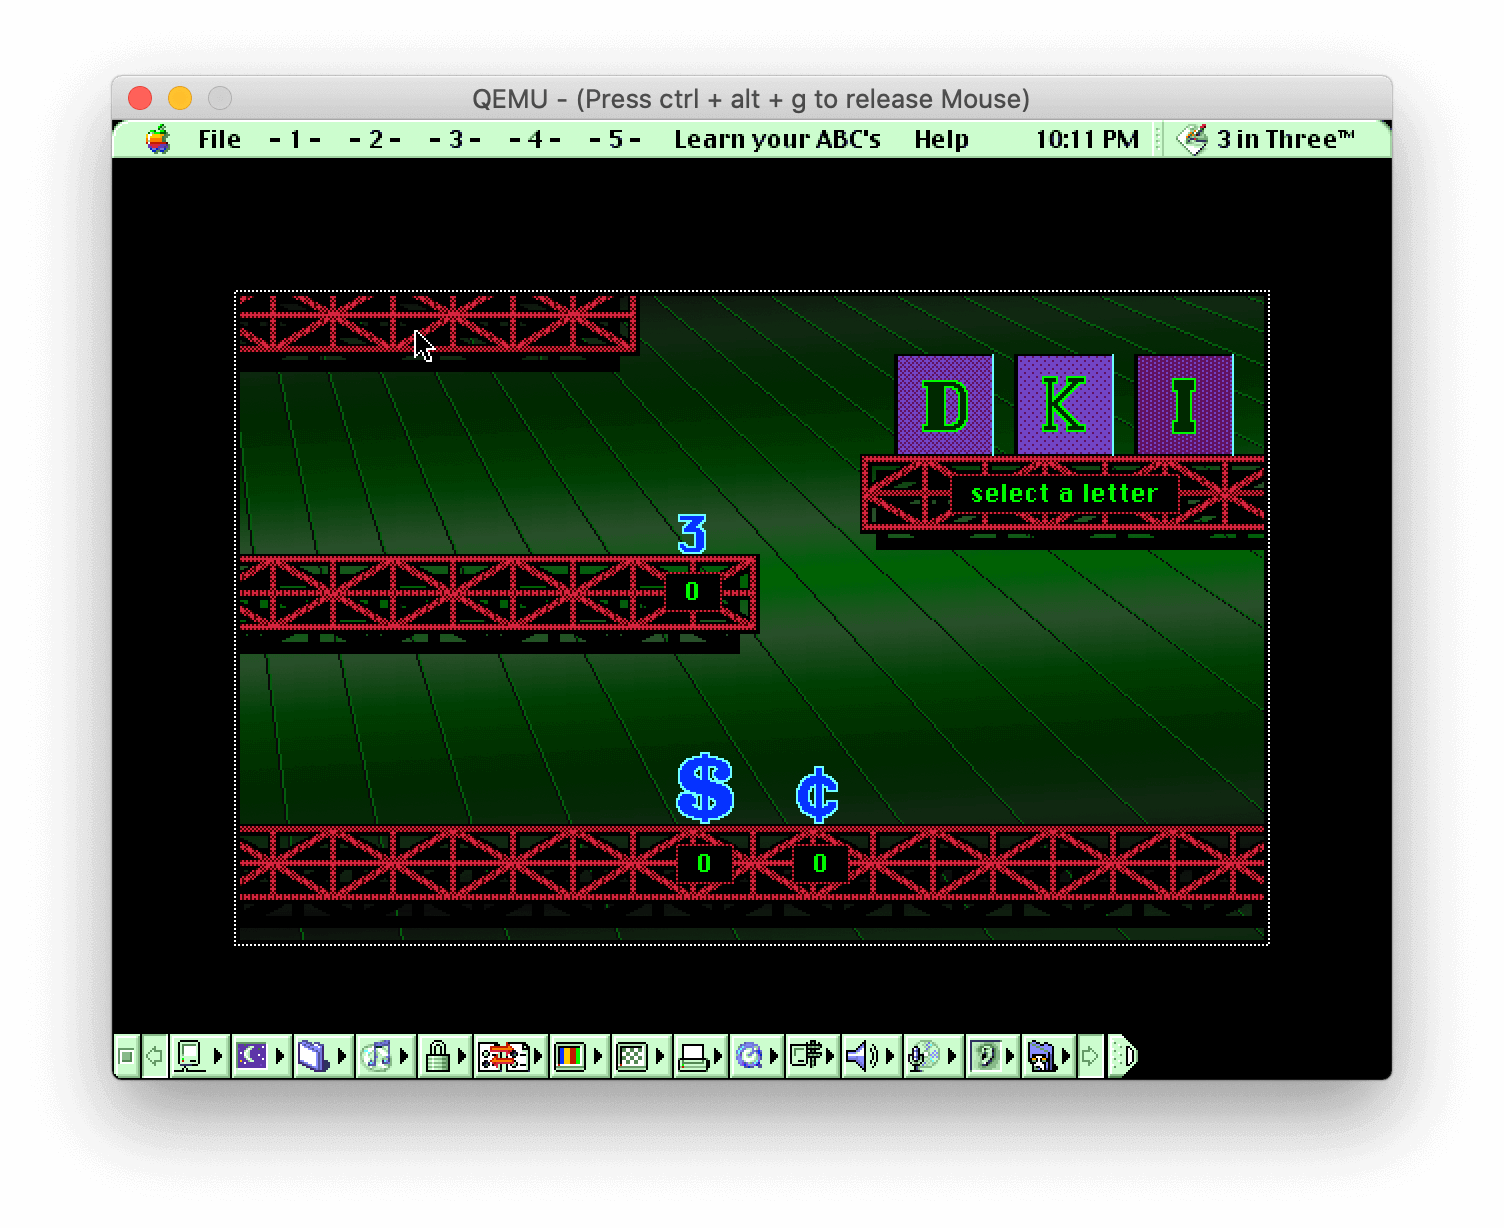Open the Help menu
This screenshot has width=1504, height=1228.
click(941, 139)
